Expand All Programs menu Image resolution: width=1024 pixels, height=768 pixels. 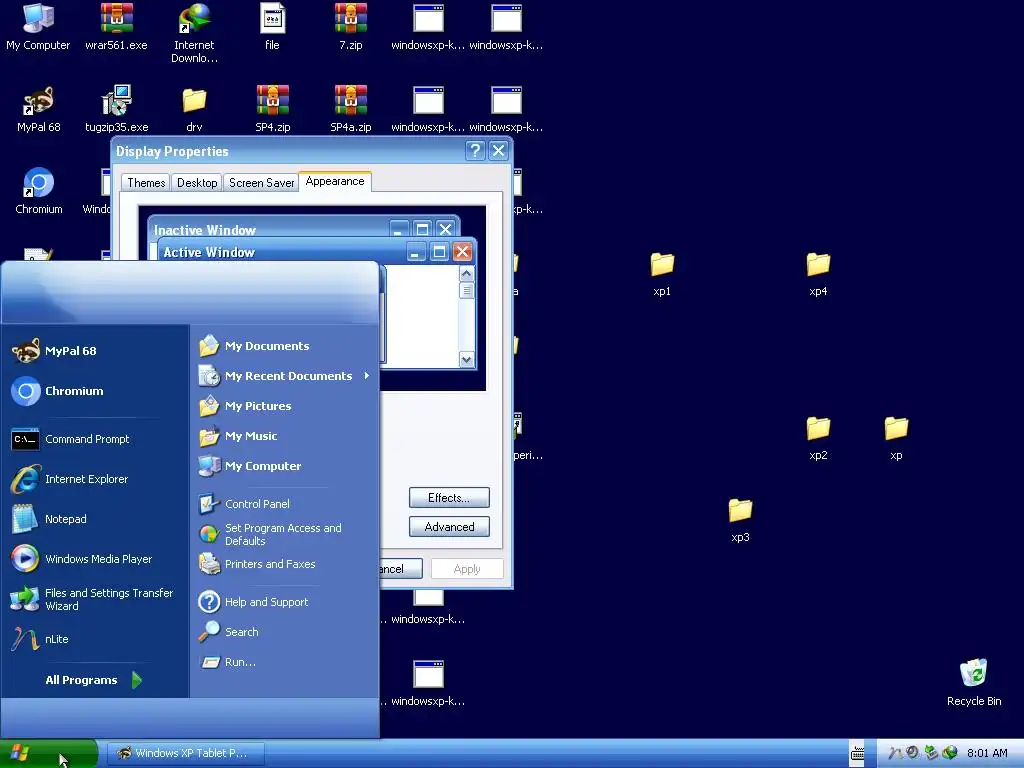(x=95, y=680)
